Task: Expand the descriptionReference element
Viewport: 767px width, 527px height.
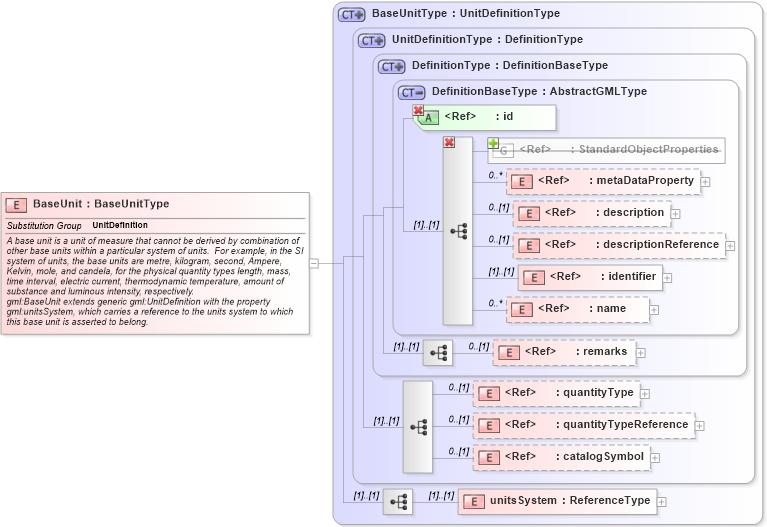Action: (x=730, y=246)
